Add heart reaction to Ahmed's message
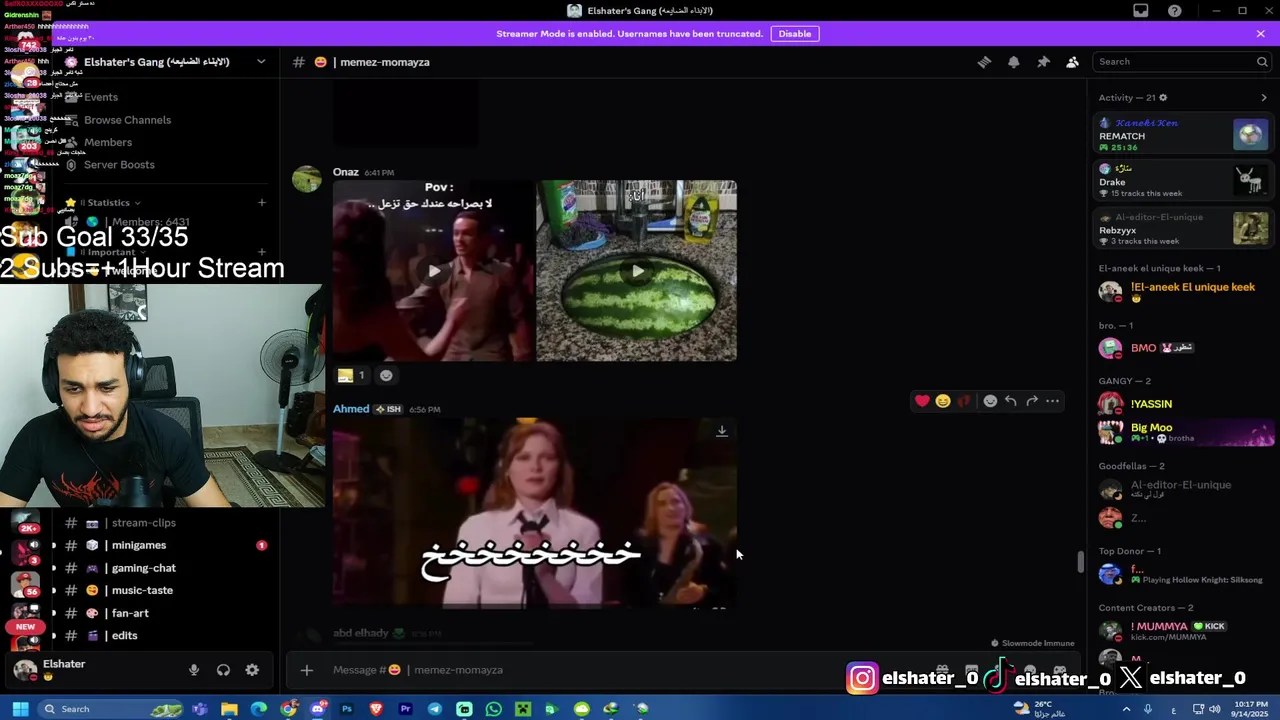1280x720 pixels. click(x=922, y=401)
